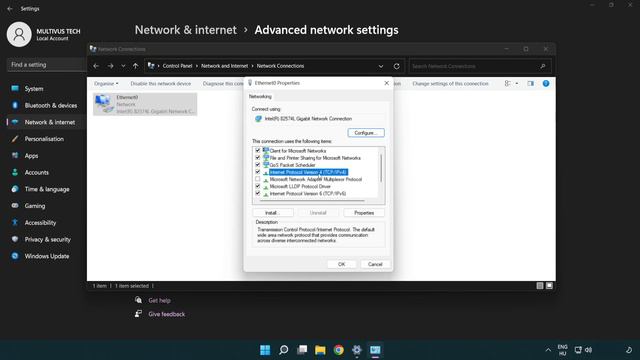
Task: Open Accounts settings category
Action: click(x=36, y=172)
